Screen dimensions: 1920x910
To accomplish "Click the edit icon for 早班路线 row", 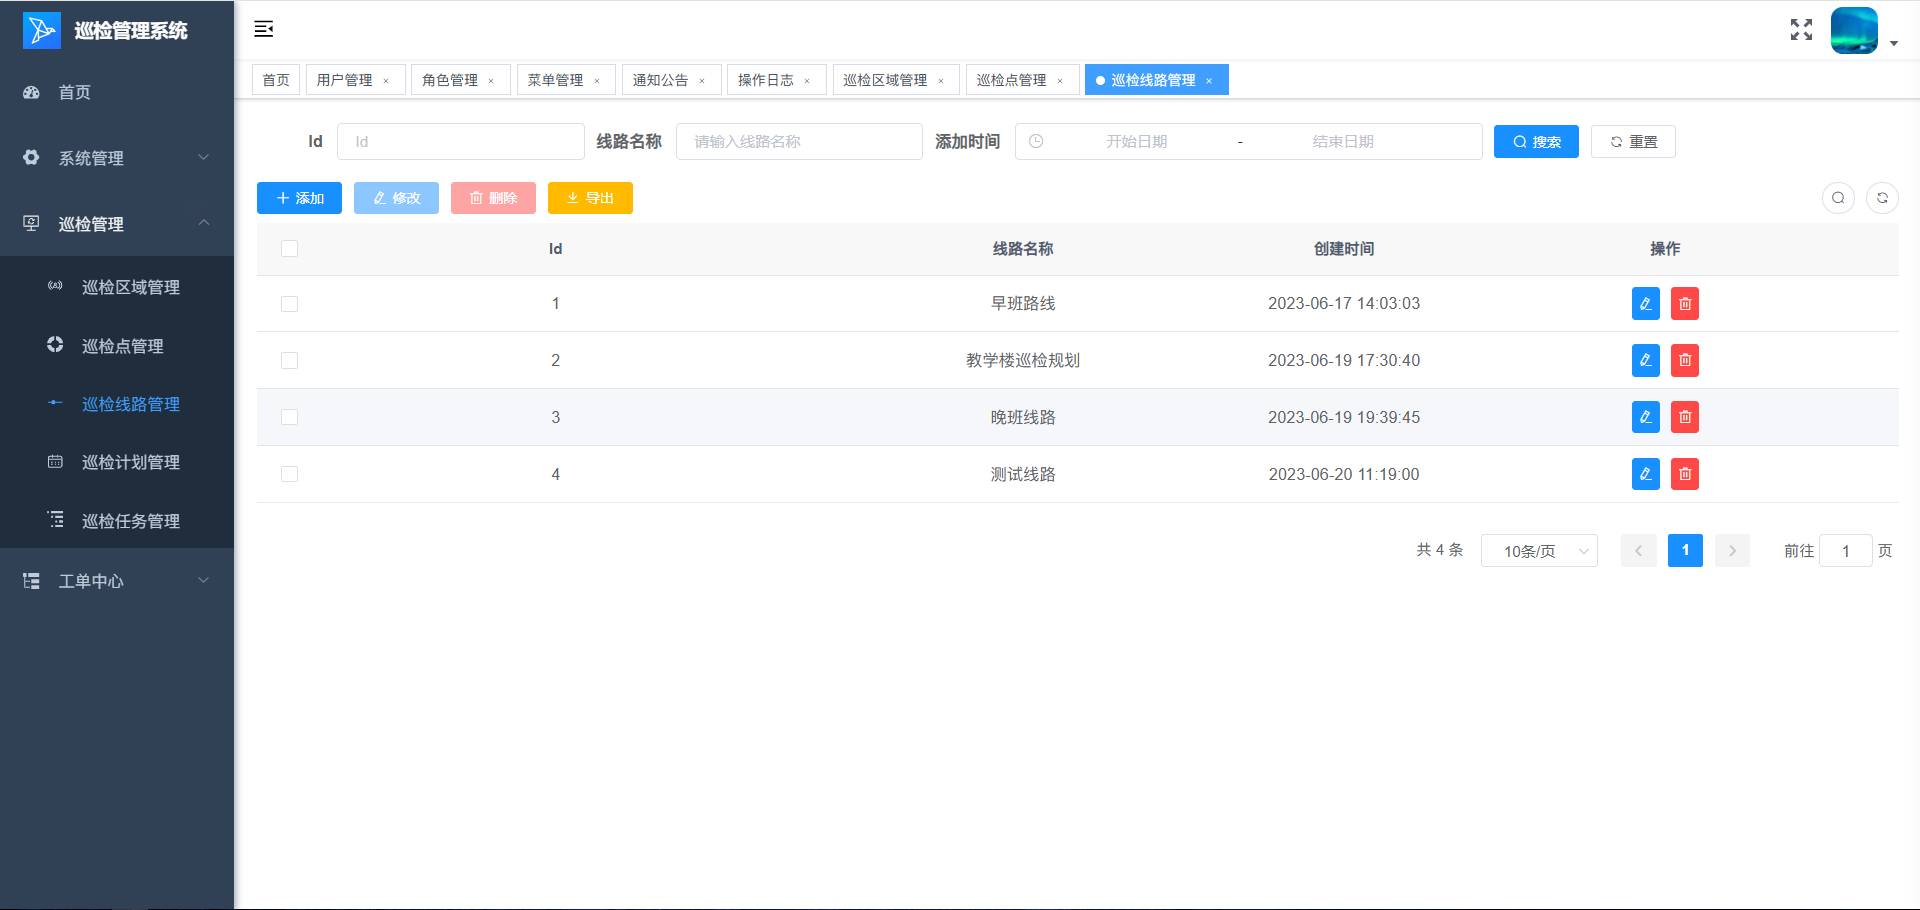I will click(x=1645, y=304).
